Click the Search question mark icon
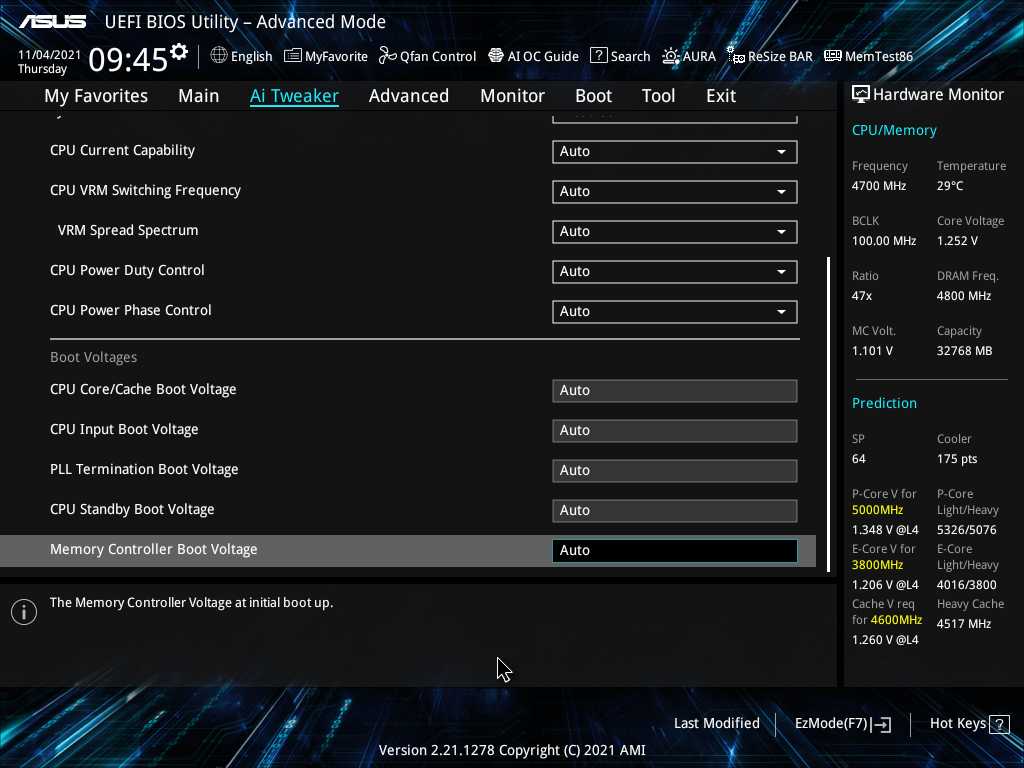The height and width of the screenshot is (768, 1024). point(598,56)
